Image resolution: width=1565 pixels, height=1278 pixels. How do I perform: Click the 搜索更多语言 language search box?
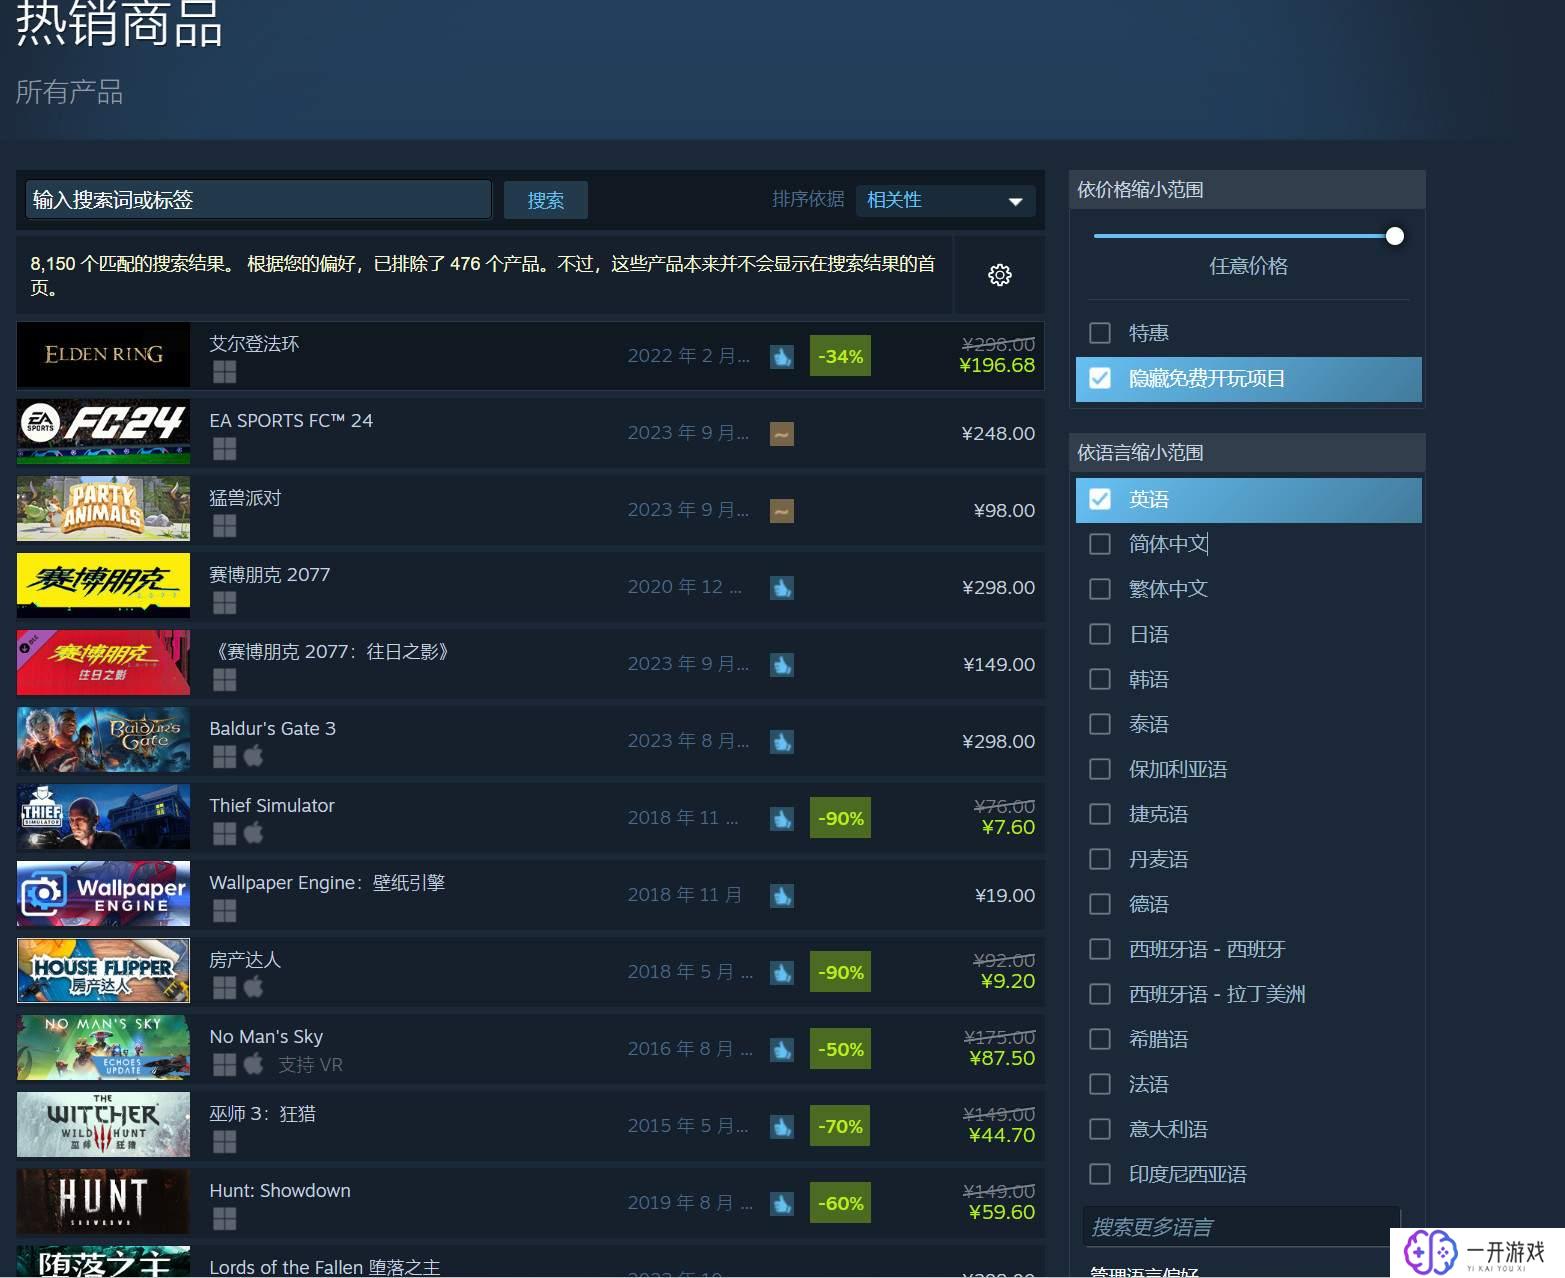pyautogui.click(x=1241, y=1227)
